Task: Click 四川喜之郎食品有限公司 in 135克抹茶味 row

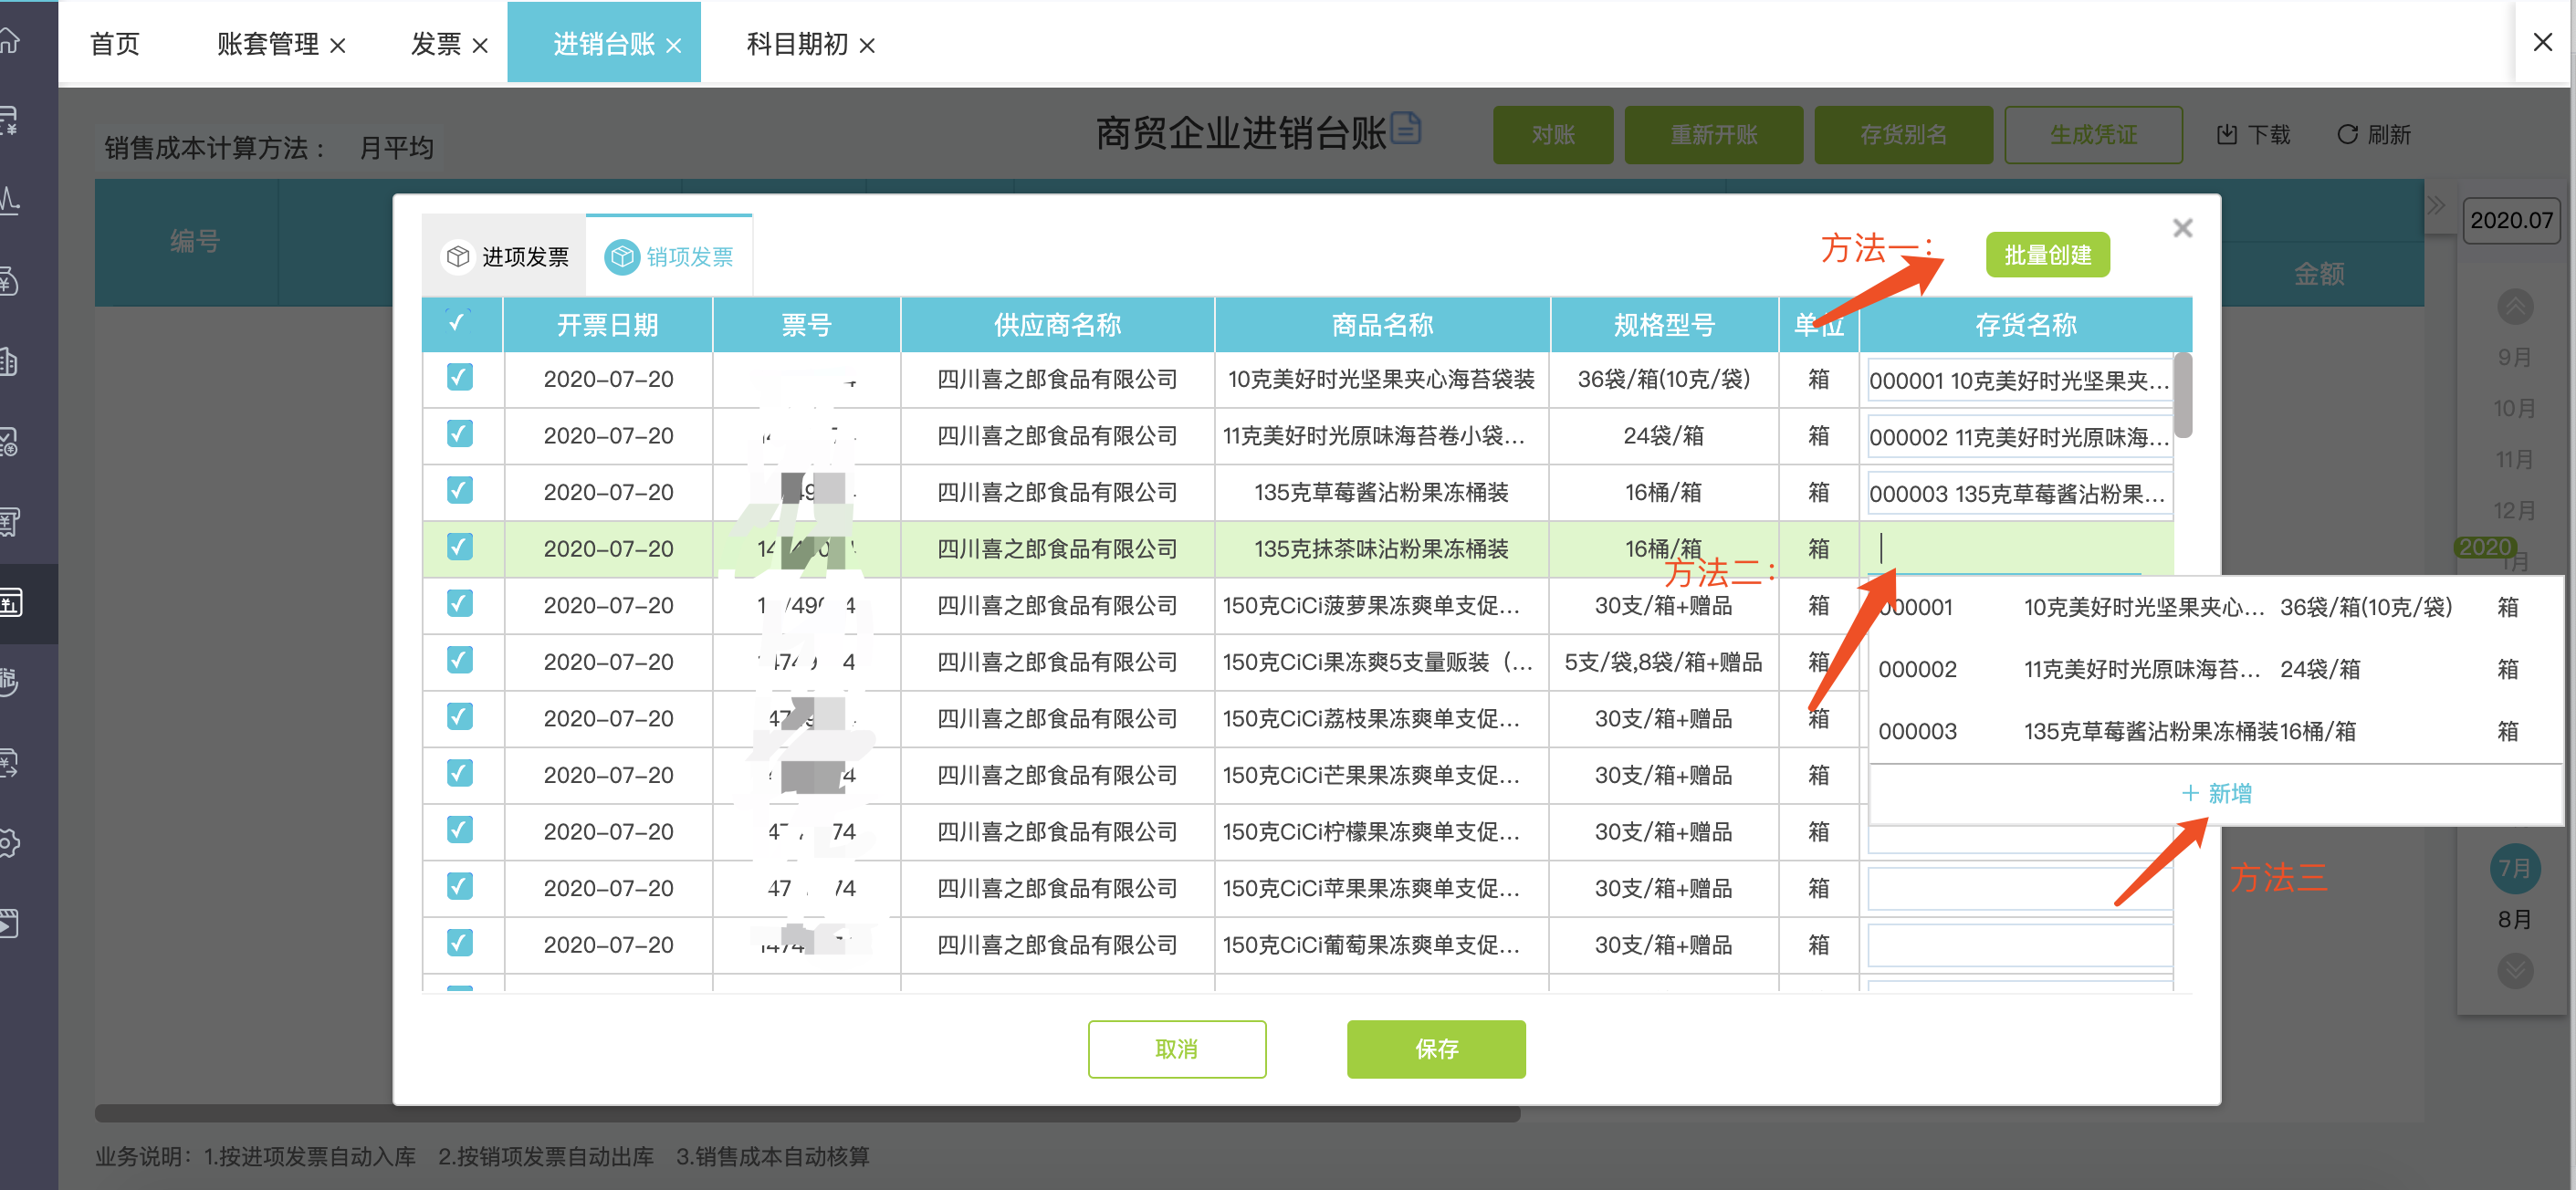Action: 1057,549
